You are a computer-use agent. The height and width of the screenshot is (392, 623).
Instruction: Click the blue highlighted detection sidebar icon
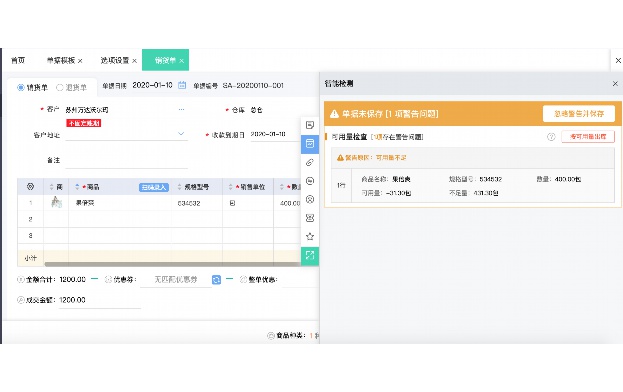(x=310, y=144)
